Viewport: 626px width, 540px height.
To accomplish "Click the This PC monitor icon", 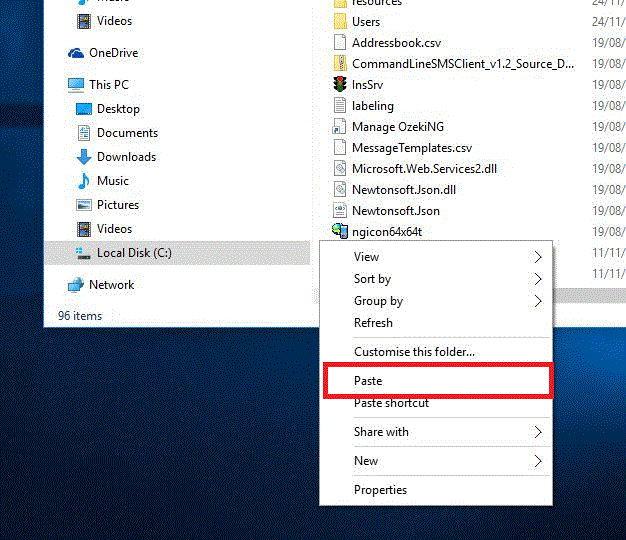I will click(x=76, y=85).
